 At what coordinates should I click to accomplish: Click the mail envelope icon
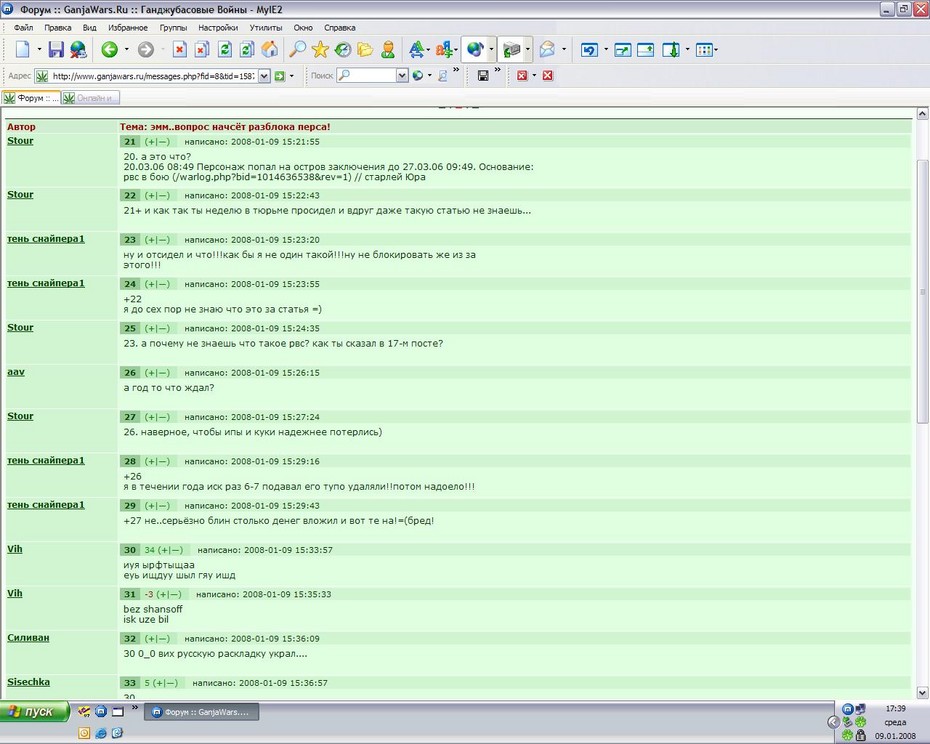coord(547,49)
